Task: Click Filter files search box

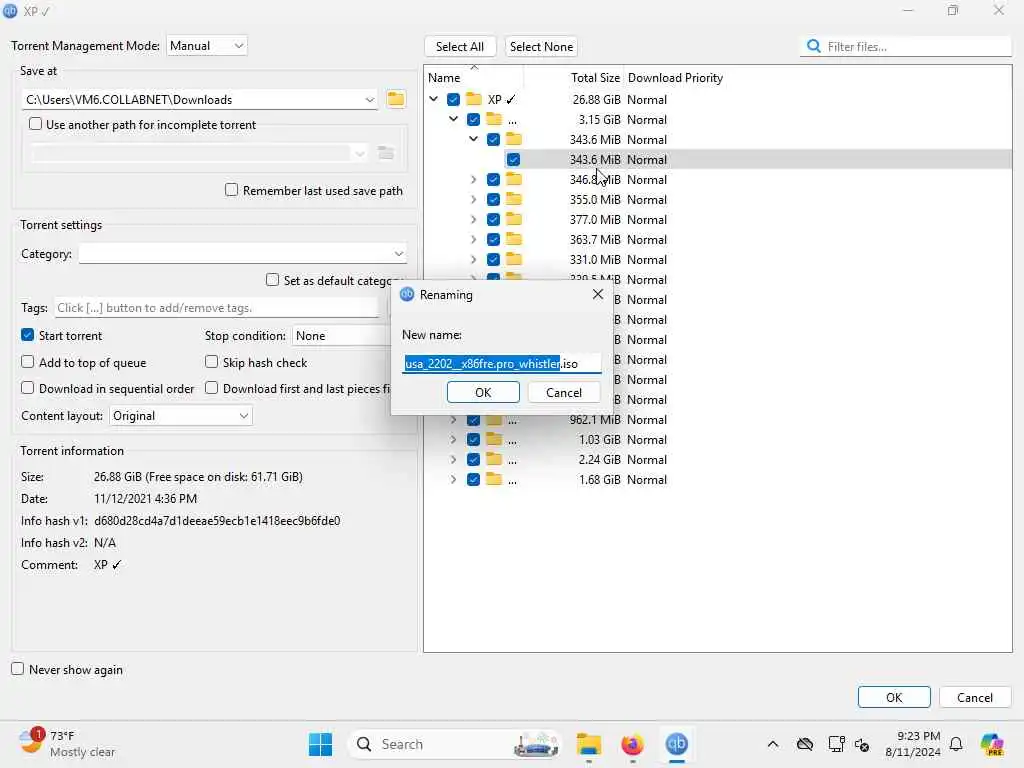Action: click(905, 46)
